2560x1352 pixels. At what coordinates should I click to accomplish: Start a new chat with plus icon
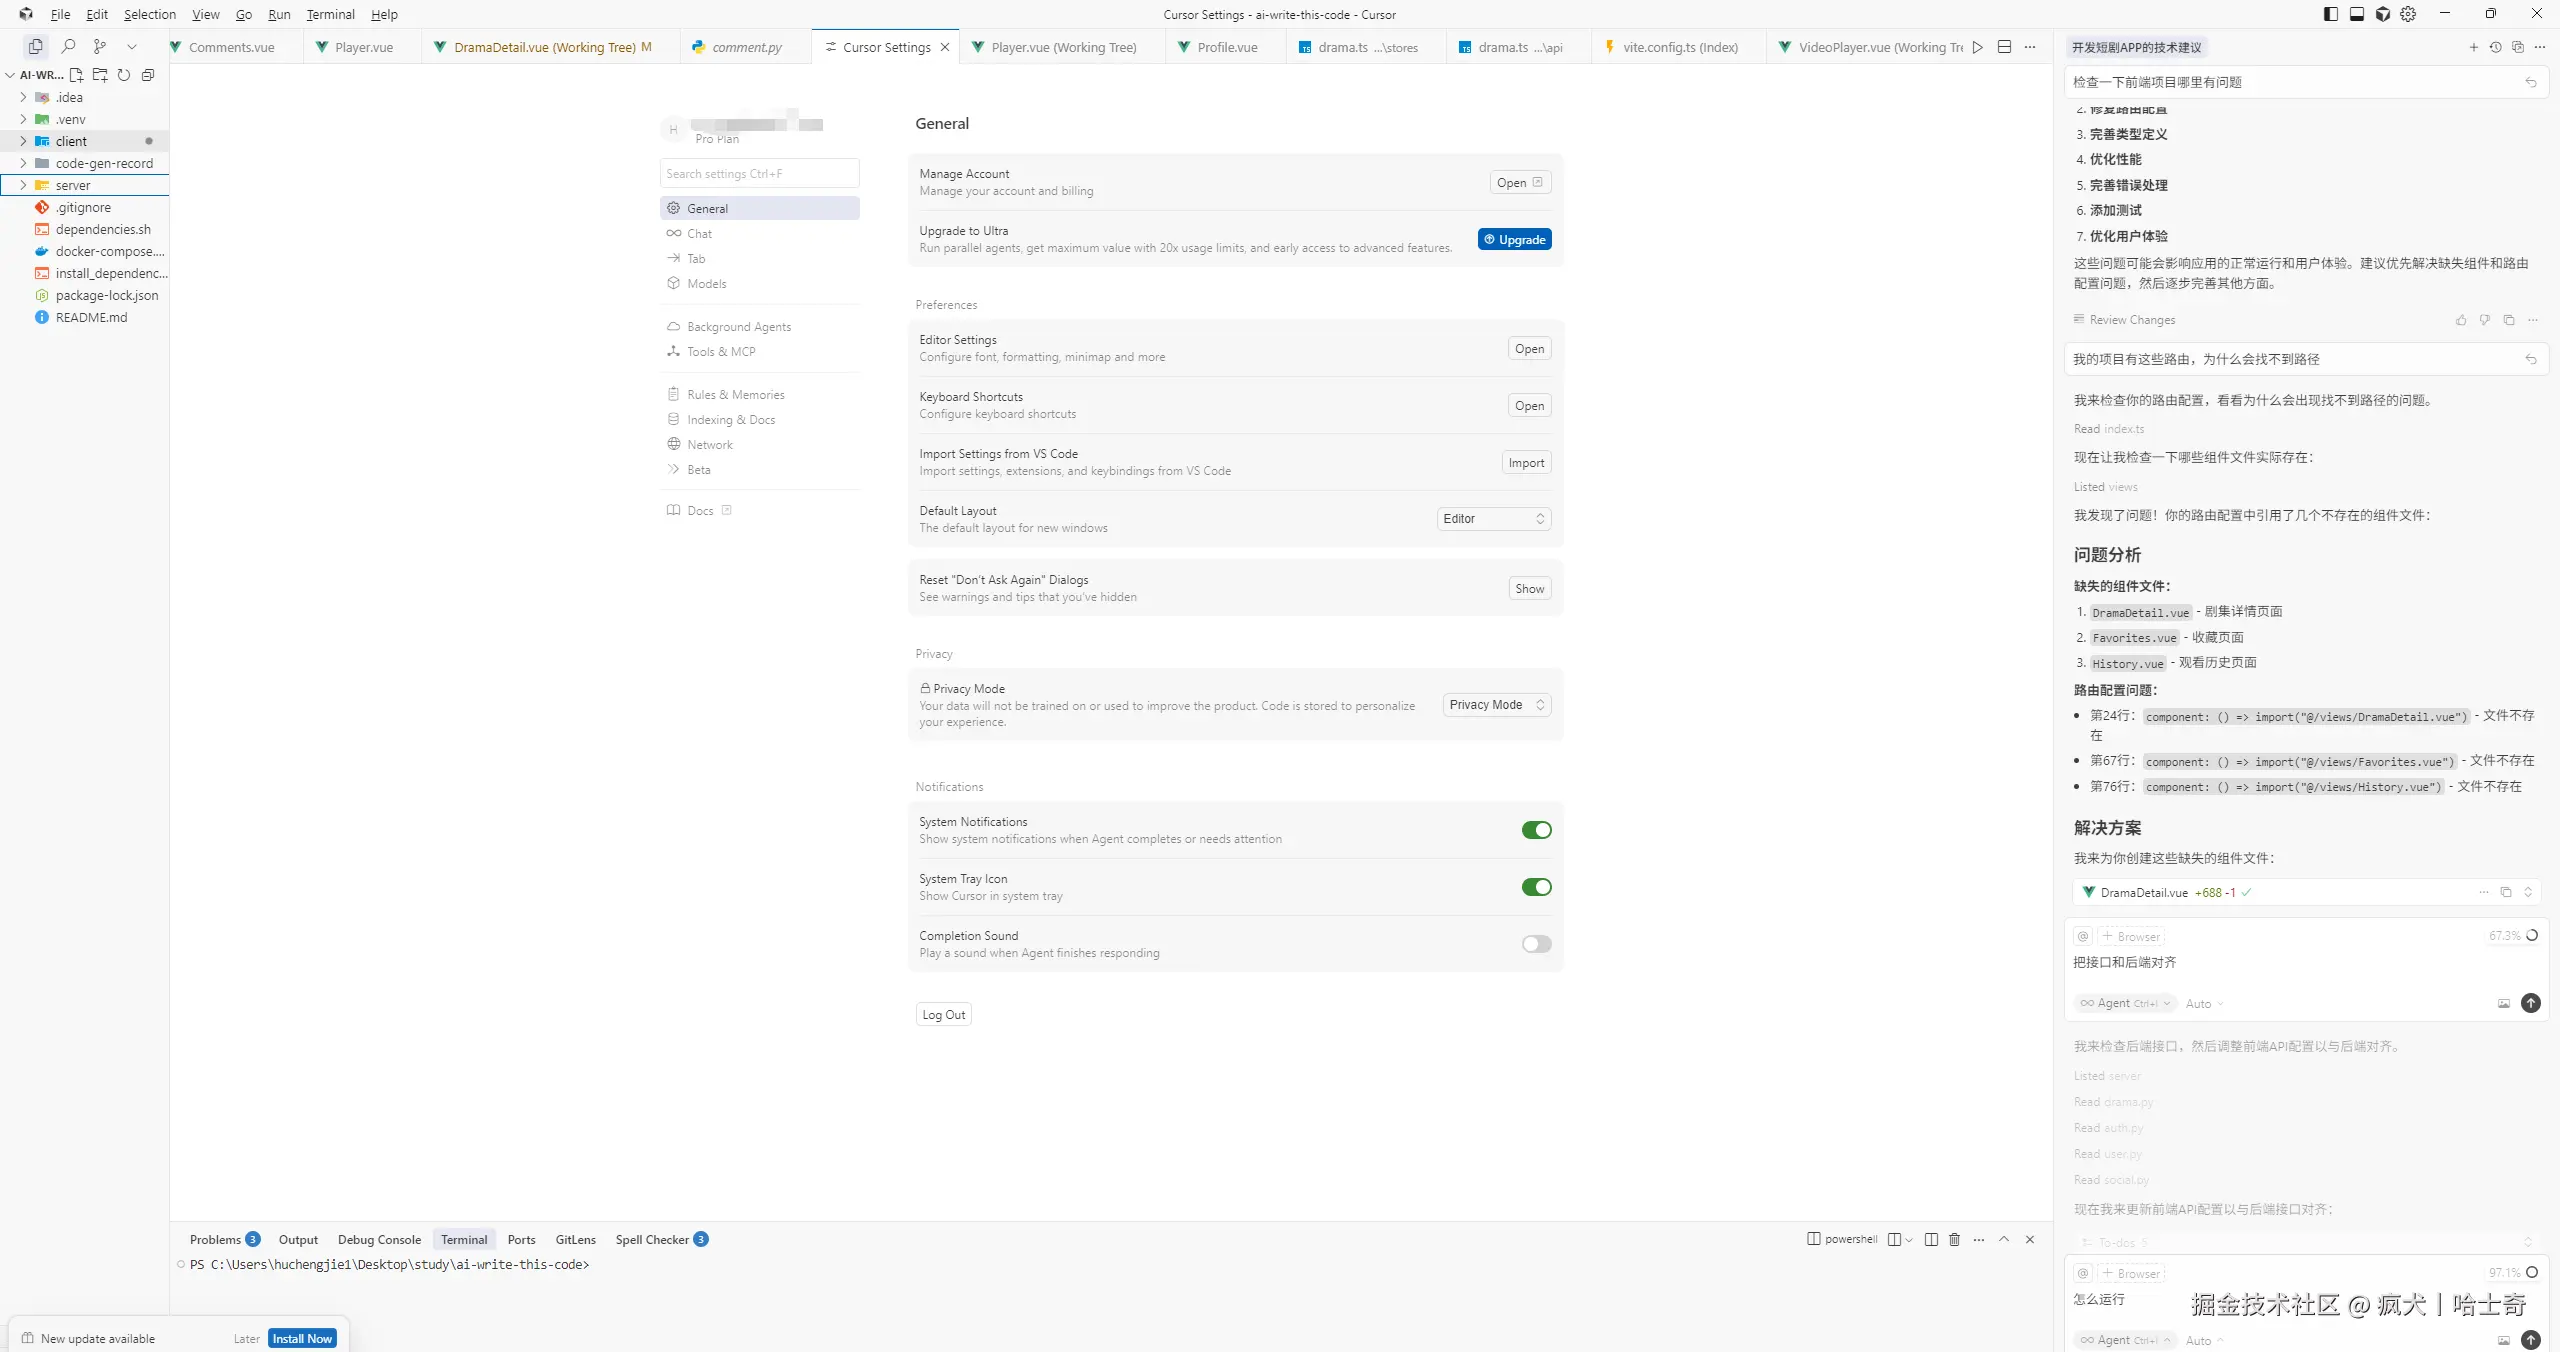click(x=2473, y=47)
